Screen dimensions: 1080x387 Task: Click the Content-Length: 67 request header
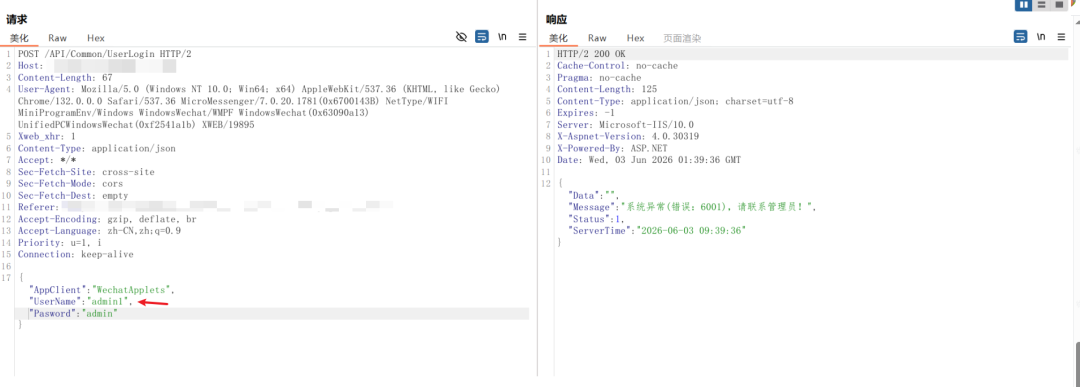tap(65, 78)
